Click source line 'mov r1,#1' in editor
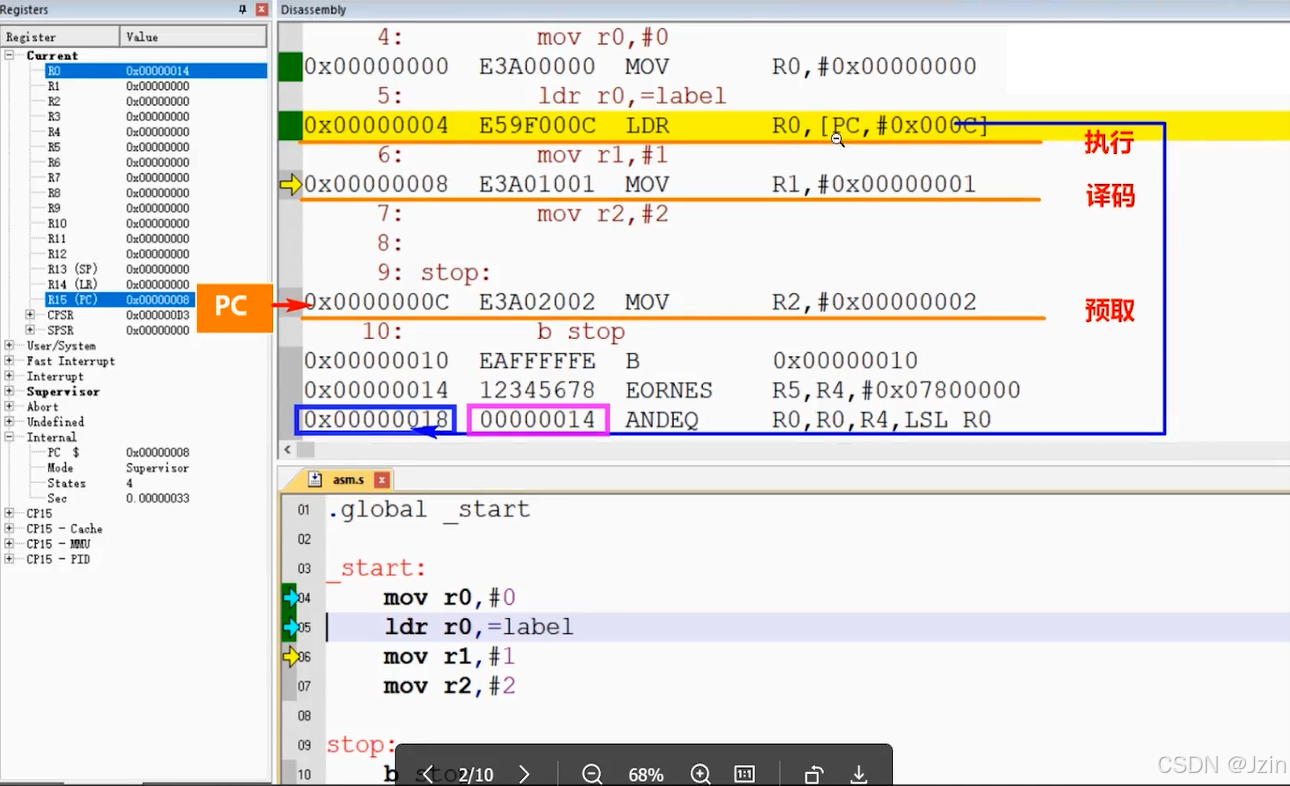This screenshot has width=1290, height=786. tap(449, 657)
